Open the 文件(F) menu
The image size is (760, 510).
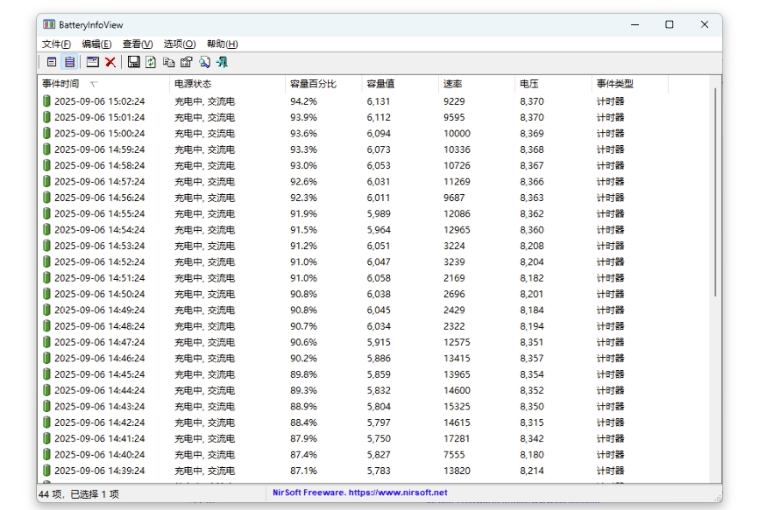pyautogui.click(x=56, y=44)
